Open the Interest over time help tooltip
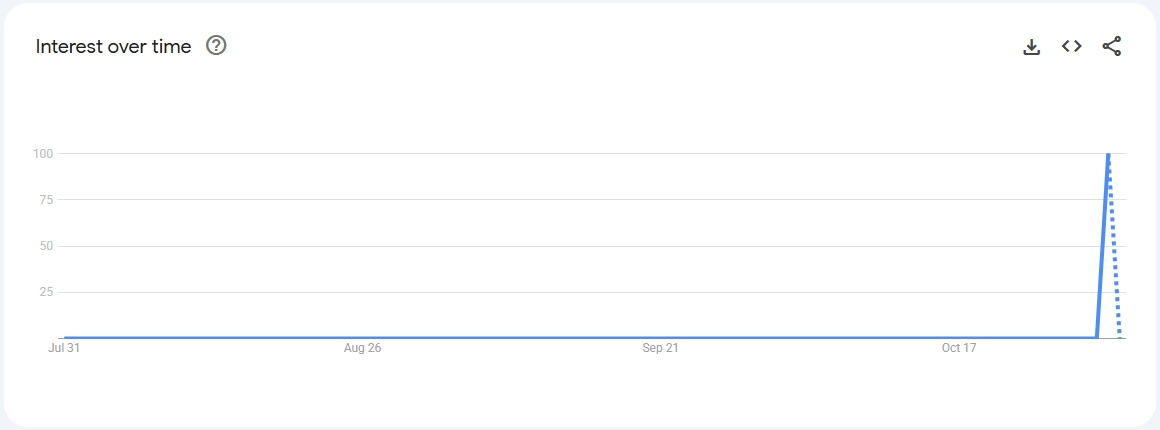The height and width of the screenshot is (430, 1160). pyautogui.click(x=216, y=46)
